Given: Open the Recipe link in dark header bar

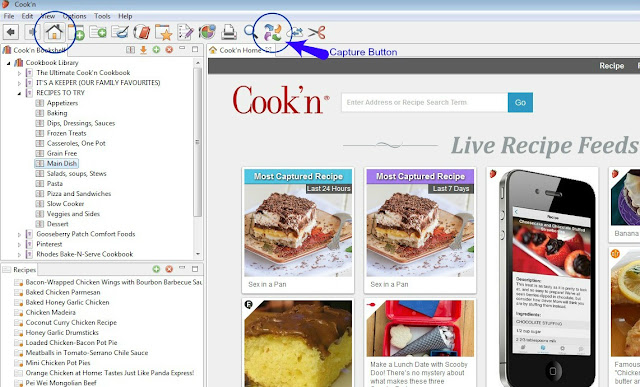Looking at the screenshot, I should [611, 66].
